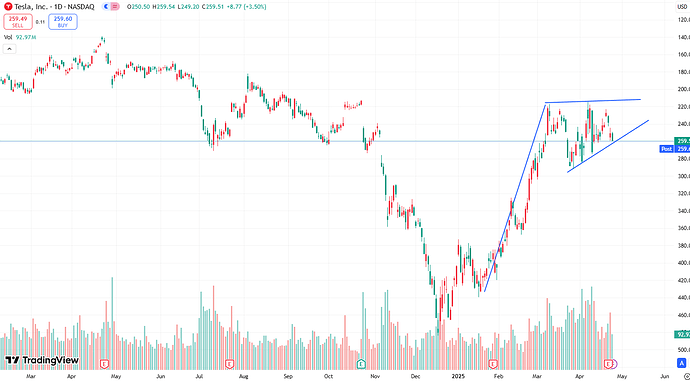Click the blue left-arrow pill icon in header
690x381 pixels.
click(106, 7)
